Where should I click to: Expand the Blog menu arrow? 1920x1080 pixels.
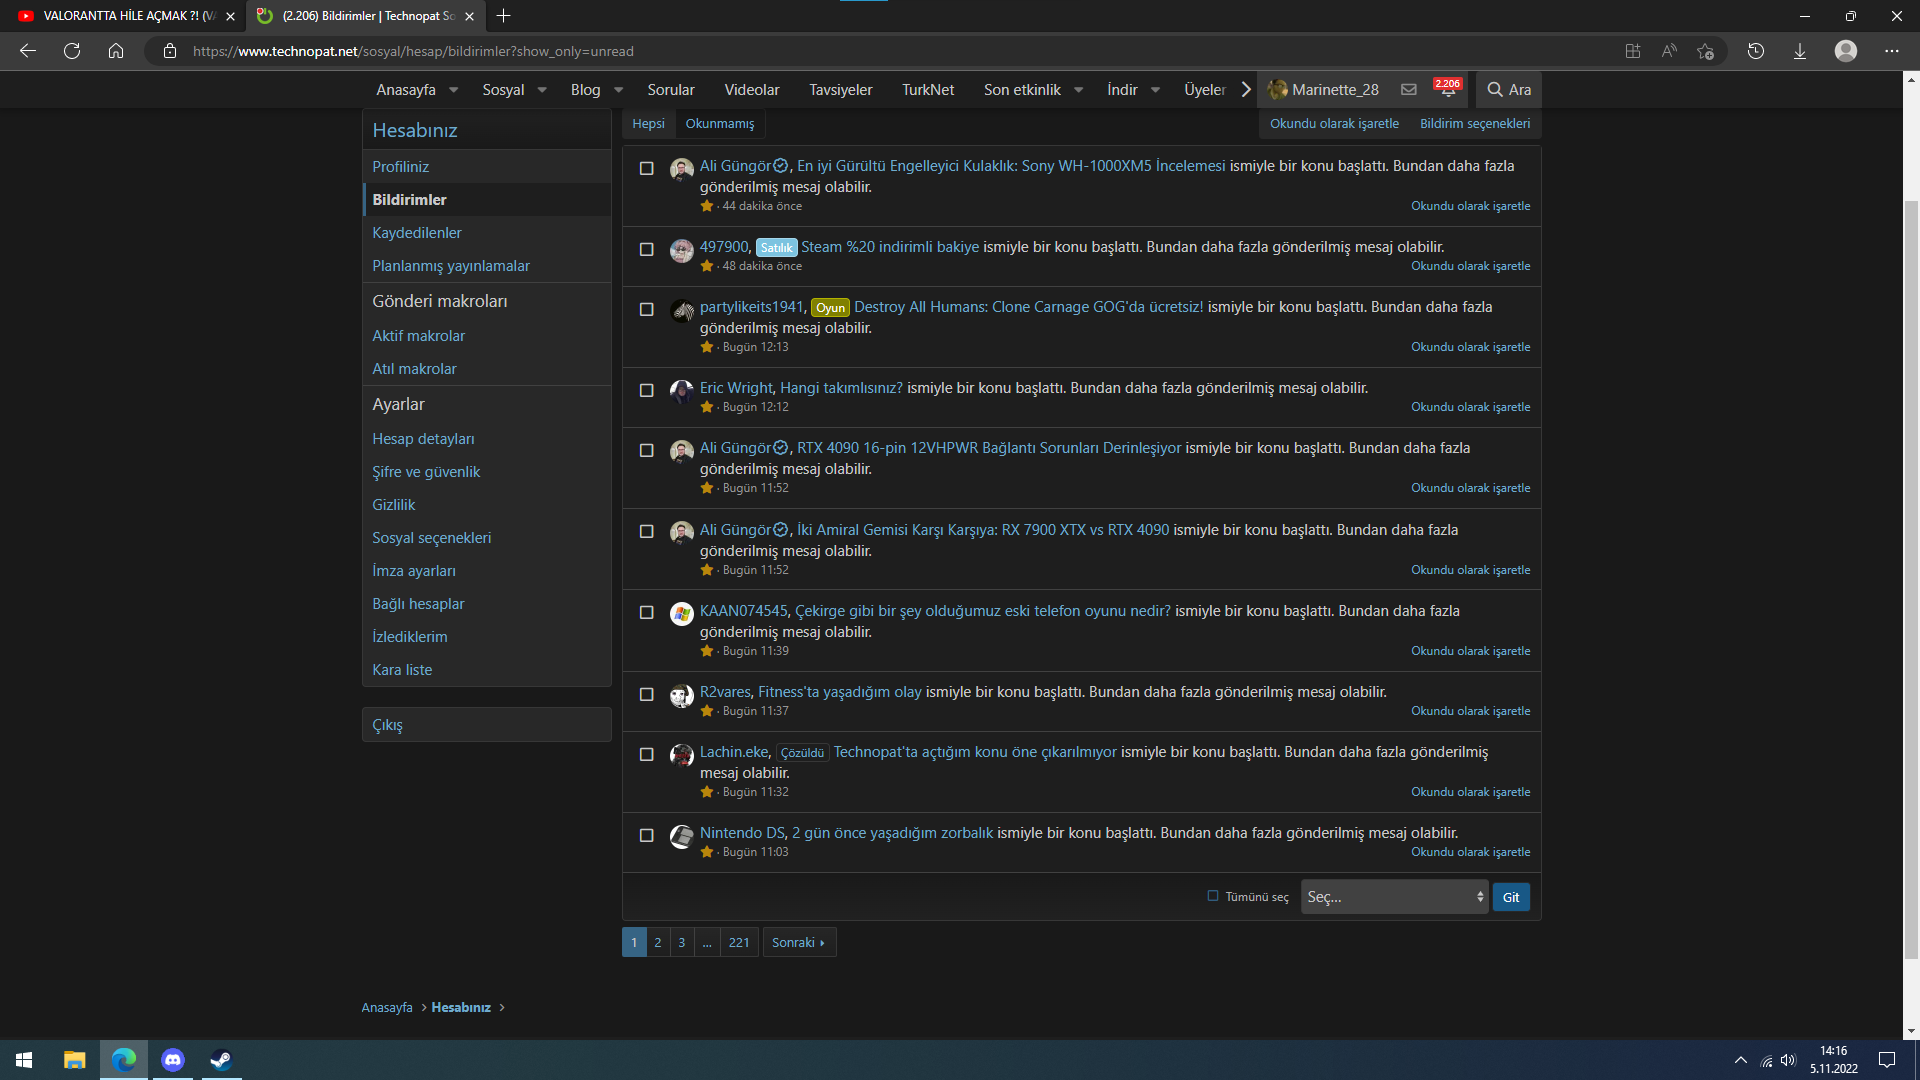click(618, 90)
